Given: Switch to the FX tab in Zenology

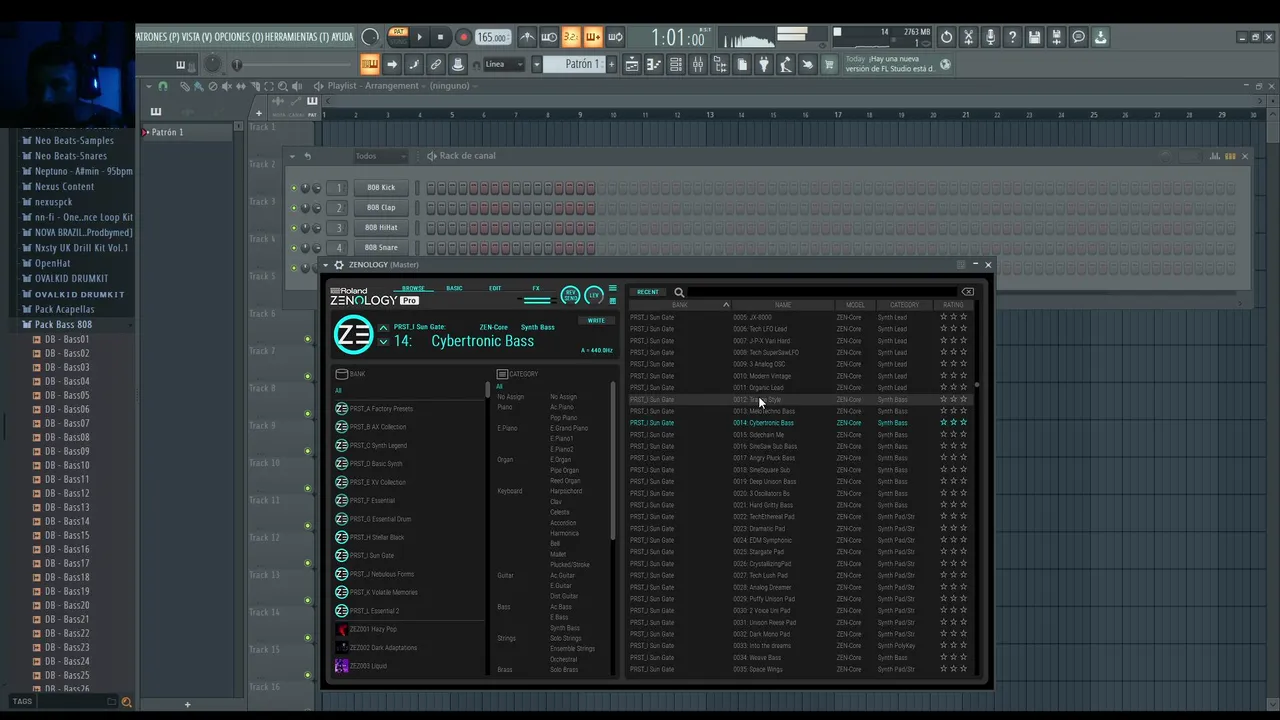Looking at the screenshot, I should click(536, 288).
